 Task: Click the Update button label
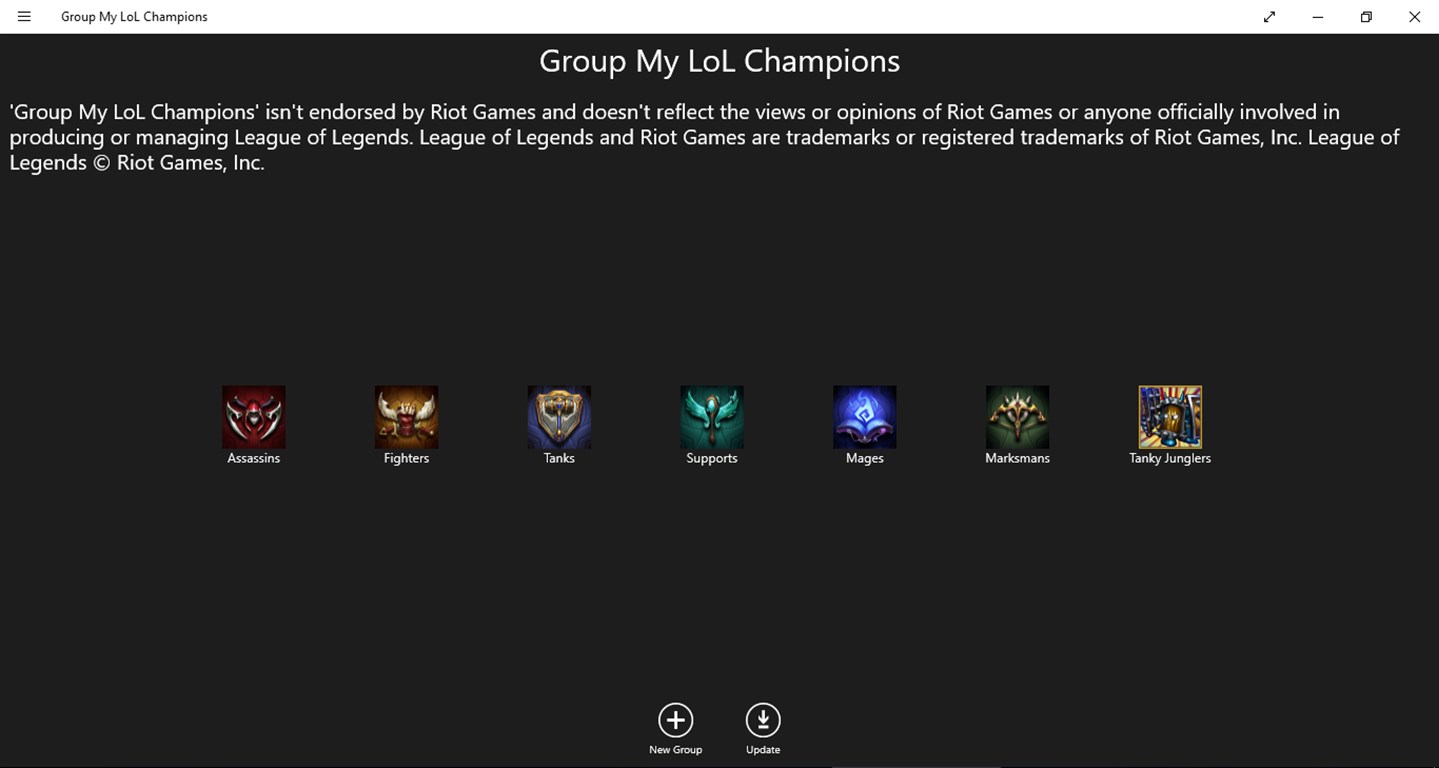pyautogui.click(x=763, y=750)
